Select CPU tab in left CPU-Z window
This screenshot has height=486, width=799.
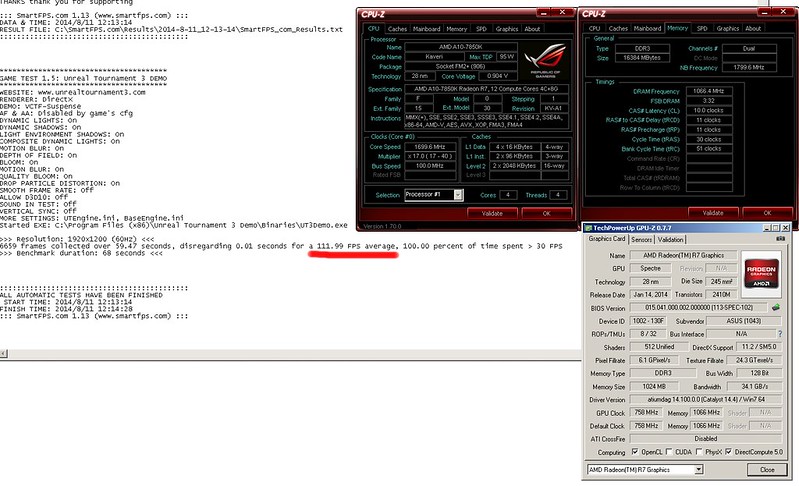(x=374, y=29)
